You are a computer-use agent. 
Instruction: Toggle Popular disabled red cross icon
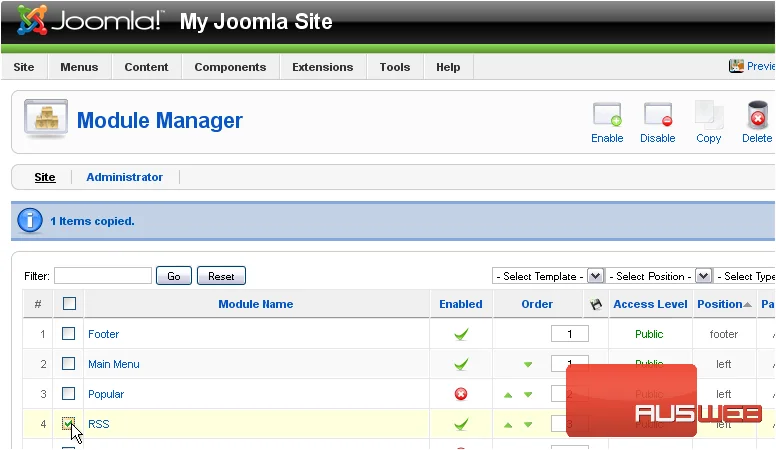(461, 394)
